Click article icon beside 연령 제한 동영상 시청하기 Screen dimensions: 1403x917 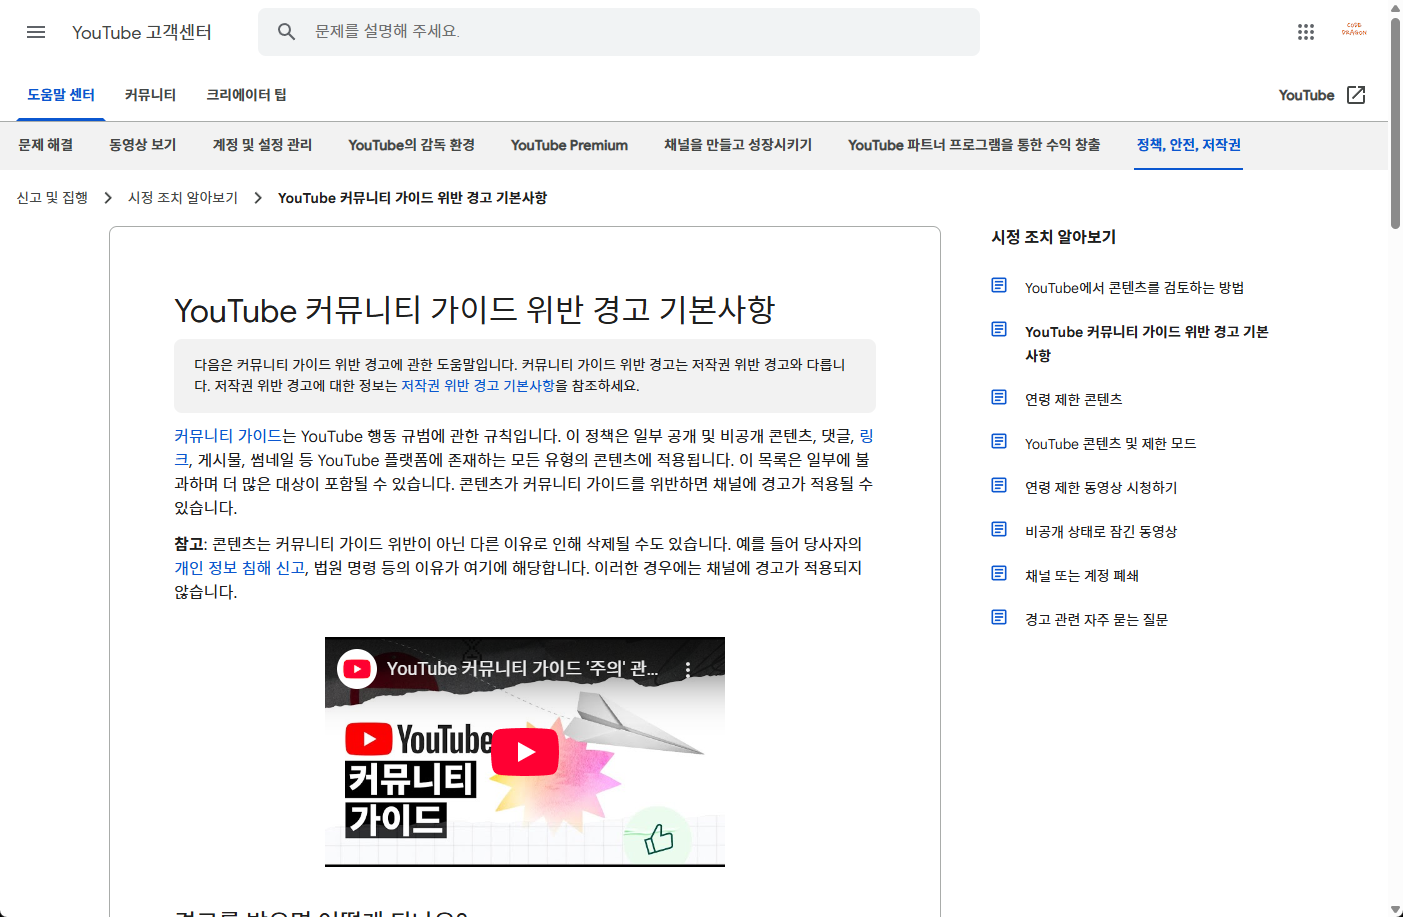(999, 486)
